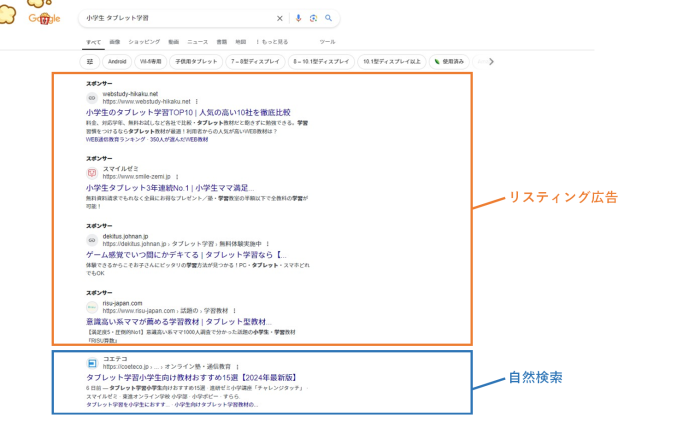The height and width of the screenshot is (421, 700).
Task: Open the 書籍 tab
Action: tap(222, 42)
